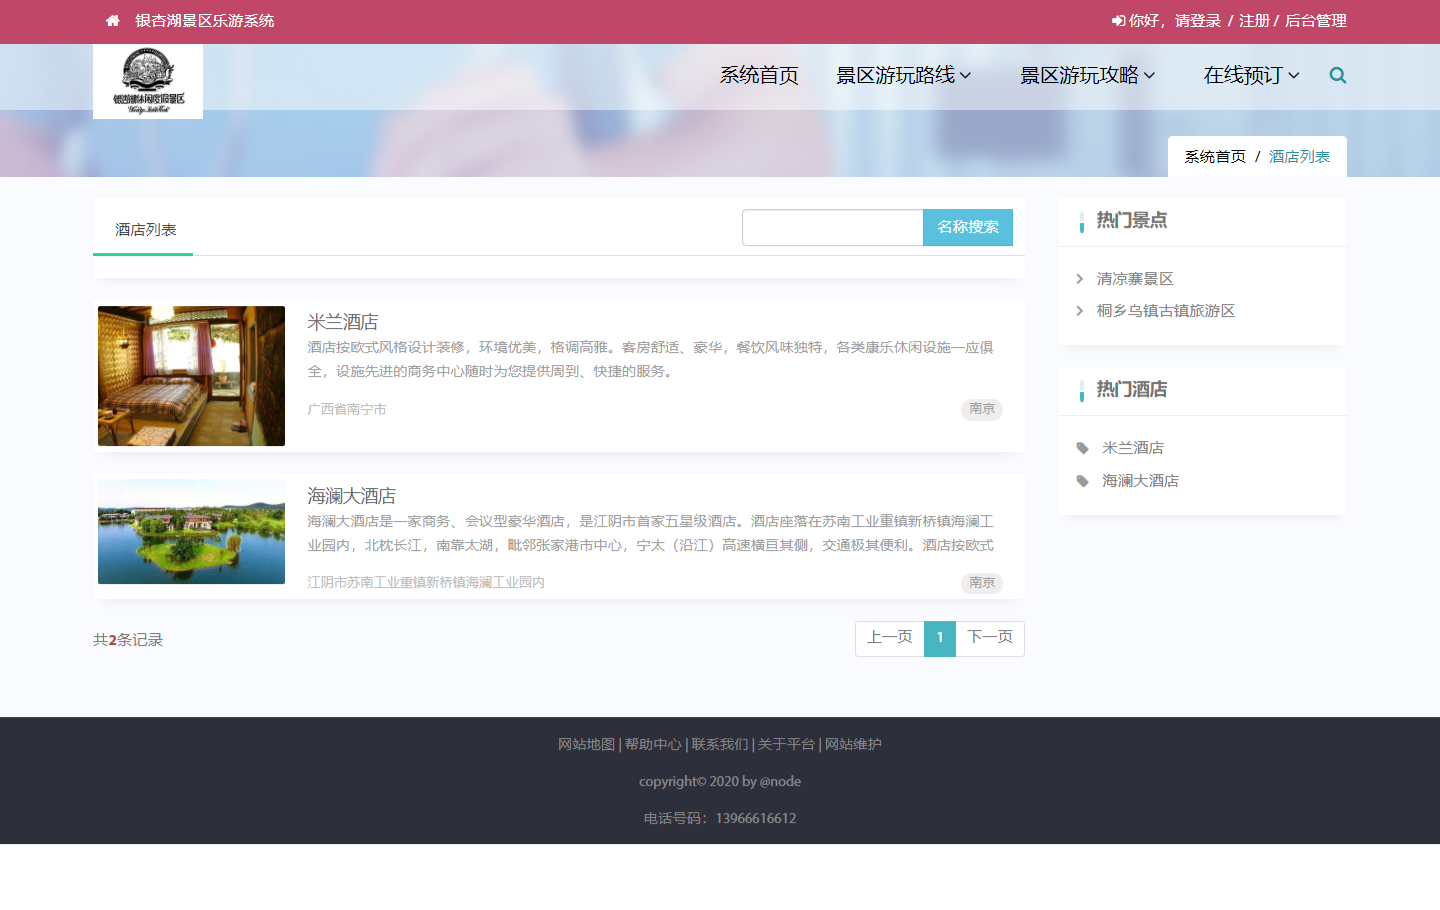
Task: Click the login arrow icon beside 你好
Action: click(x=1118, y=21)
